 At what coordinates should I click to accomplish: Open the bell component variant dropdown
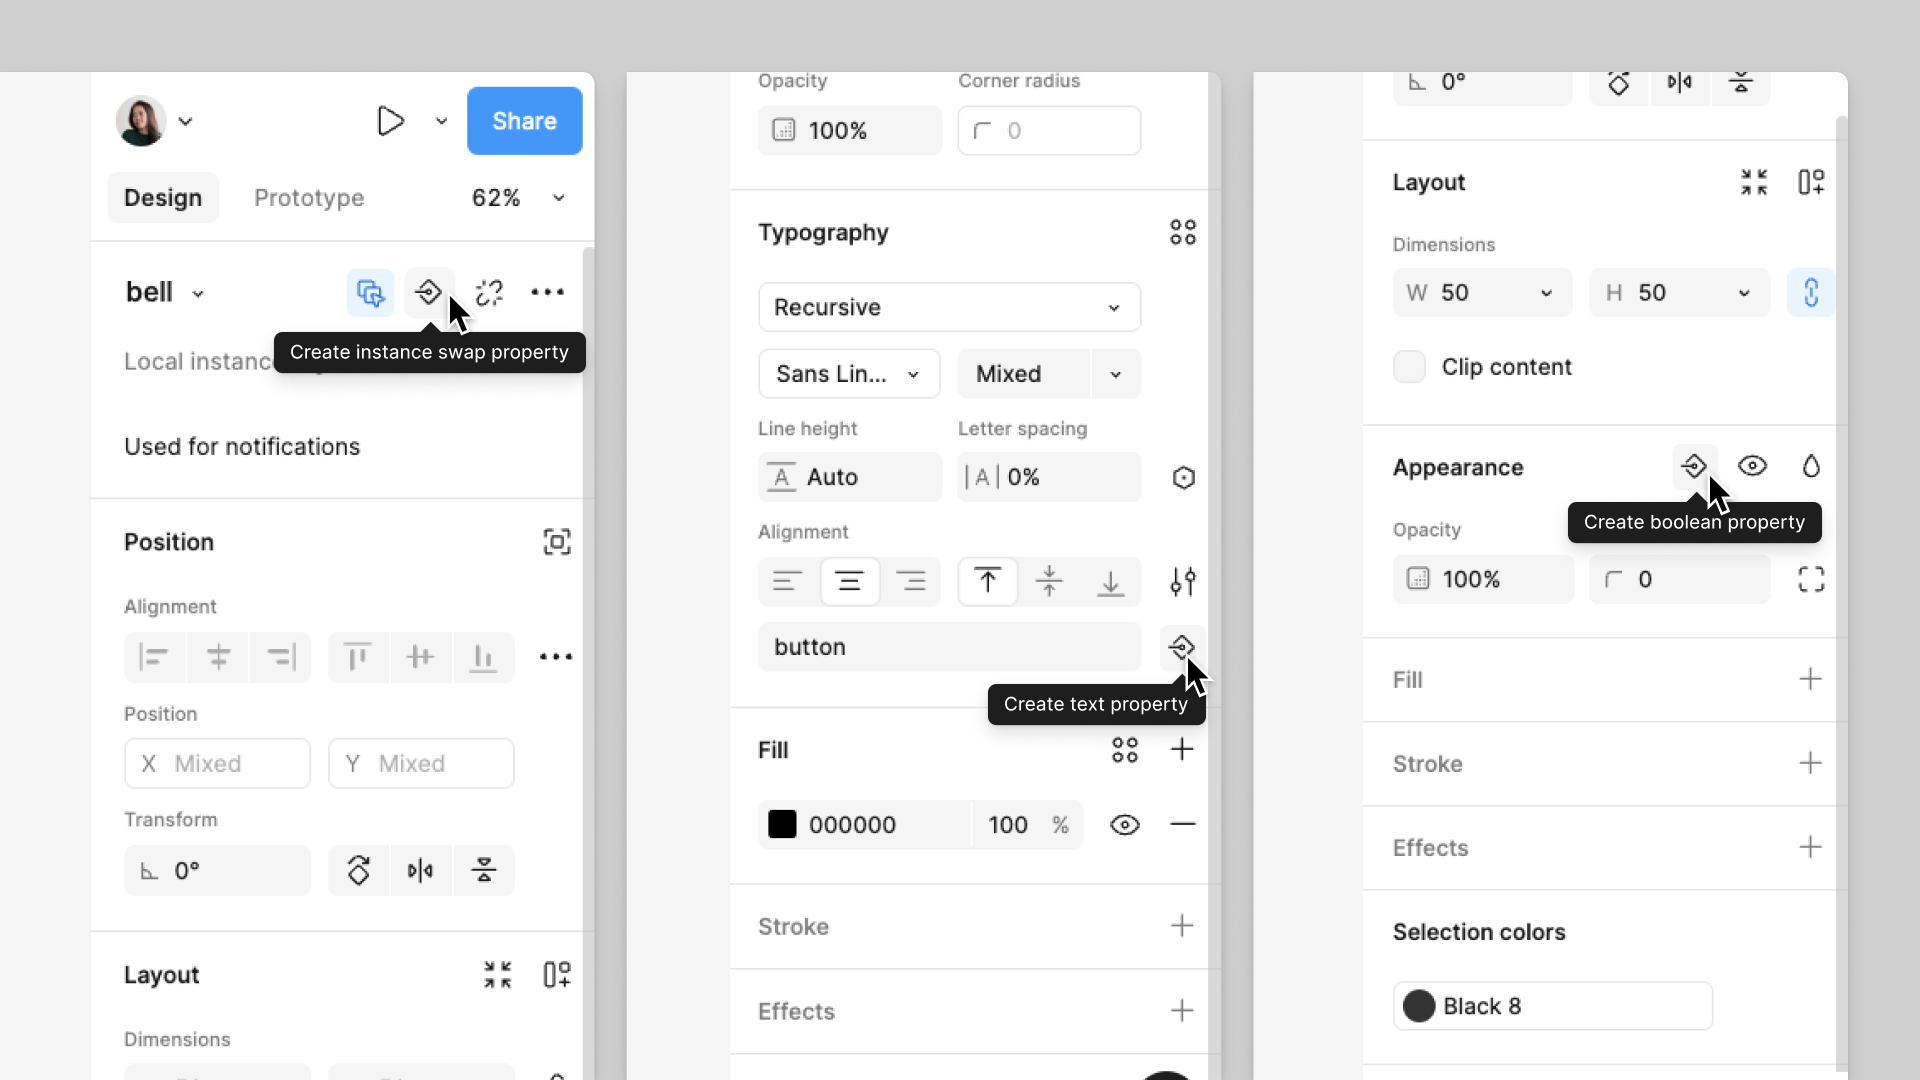click(x=198, y=293)
